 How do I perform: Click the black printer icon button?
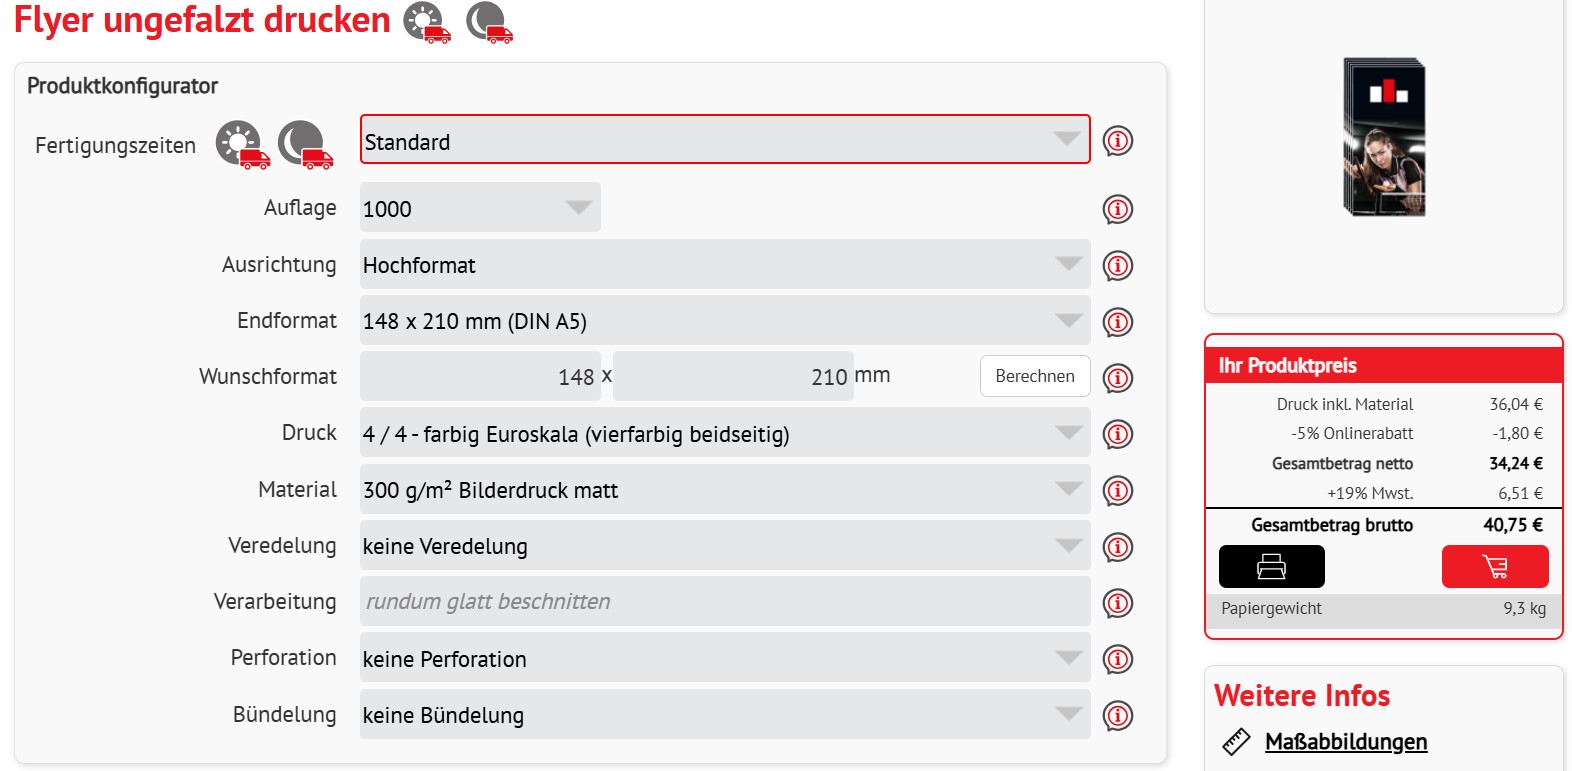pos(1271,567)
